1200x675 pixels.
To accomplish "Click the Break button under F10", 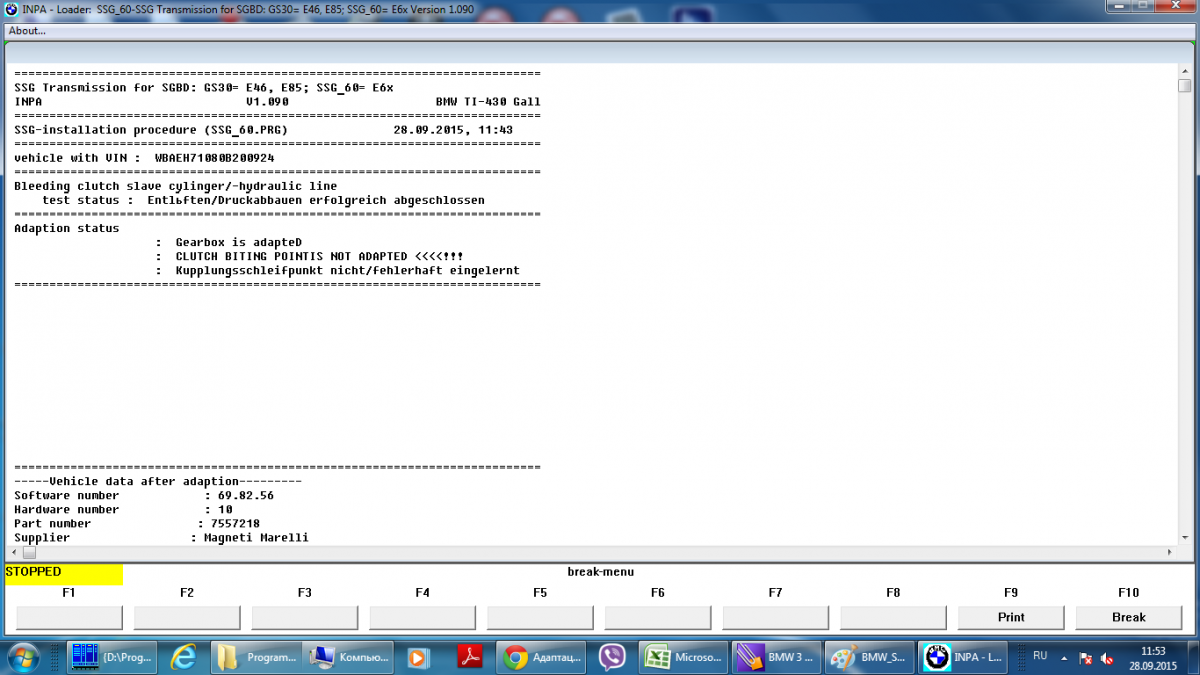I will click(x=1128, y=617).
